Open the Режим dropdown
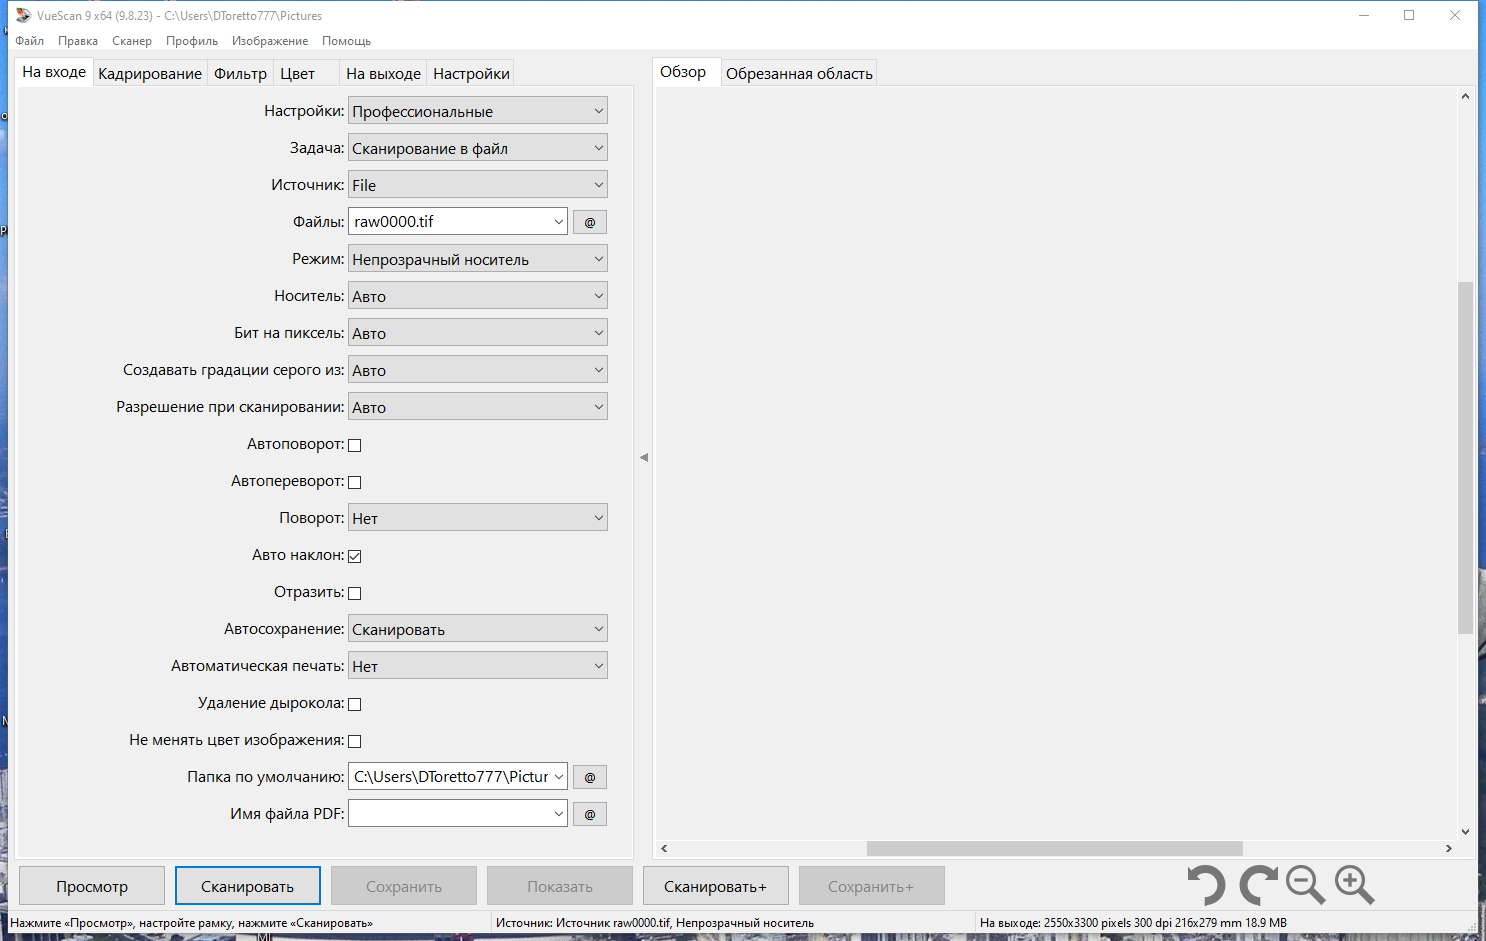The height and width of the screenshot is (941, 1486). pyautogui.click(x=478, y=259)
